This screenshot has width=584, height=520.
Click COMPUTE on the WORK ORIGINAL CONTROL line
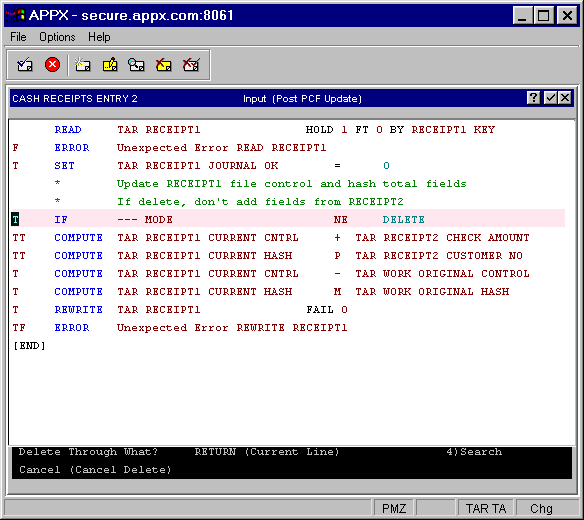pos(78,273)
